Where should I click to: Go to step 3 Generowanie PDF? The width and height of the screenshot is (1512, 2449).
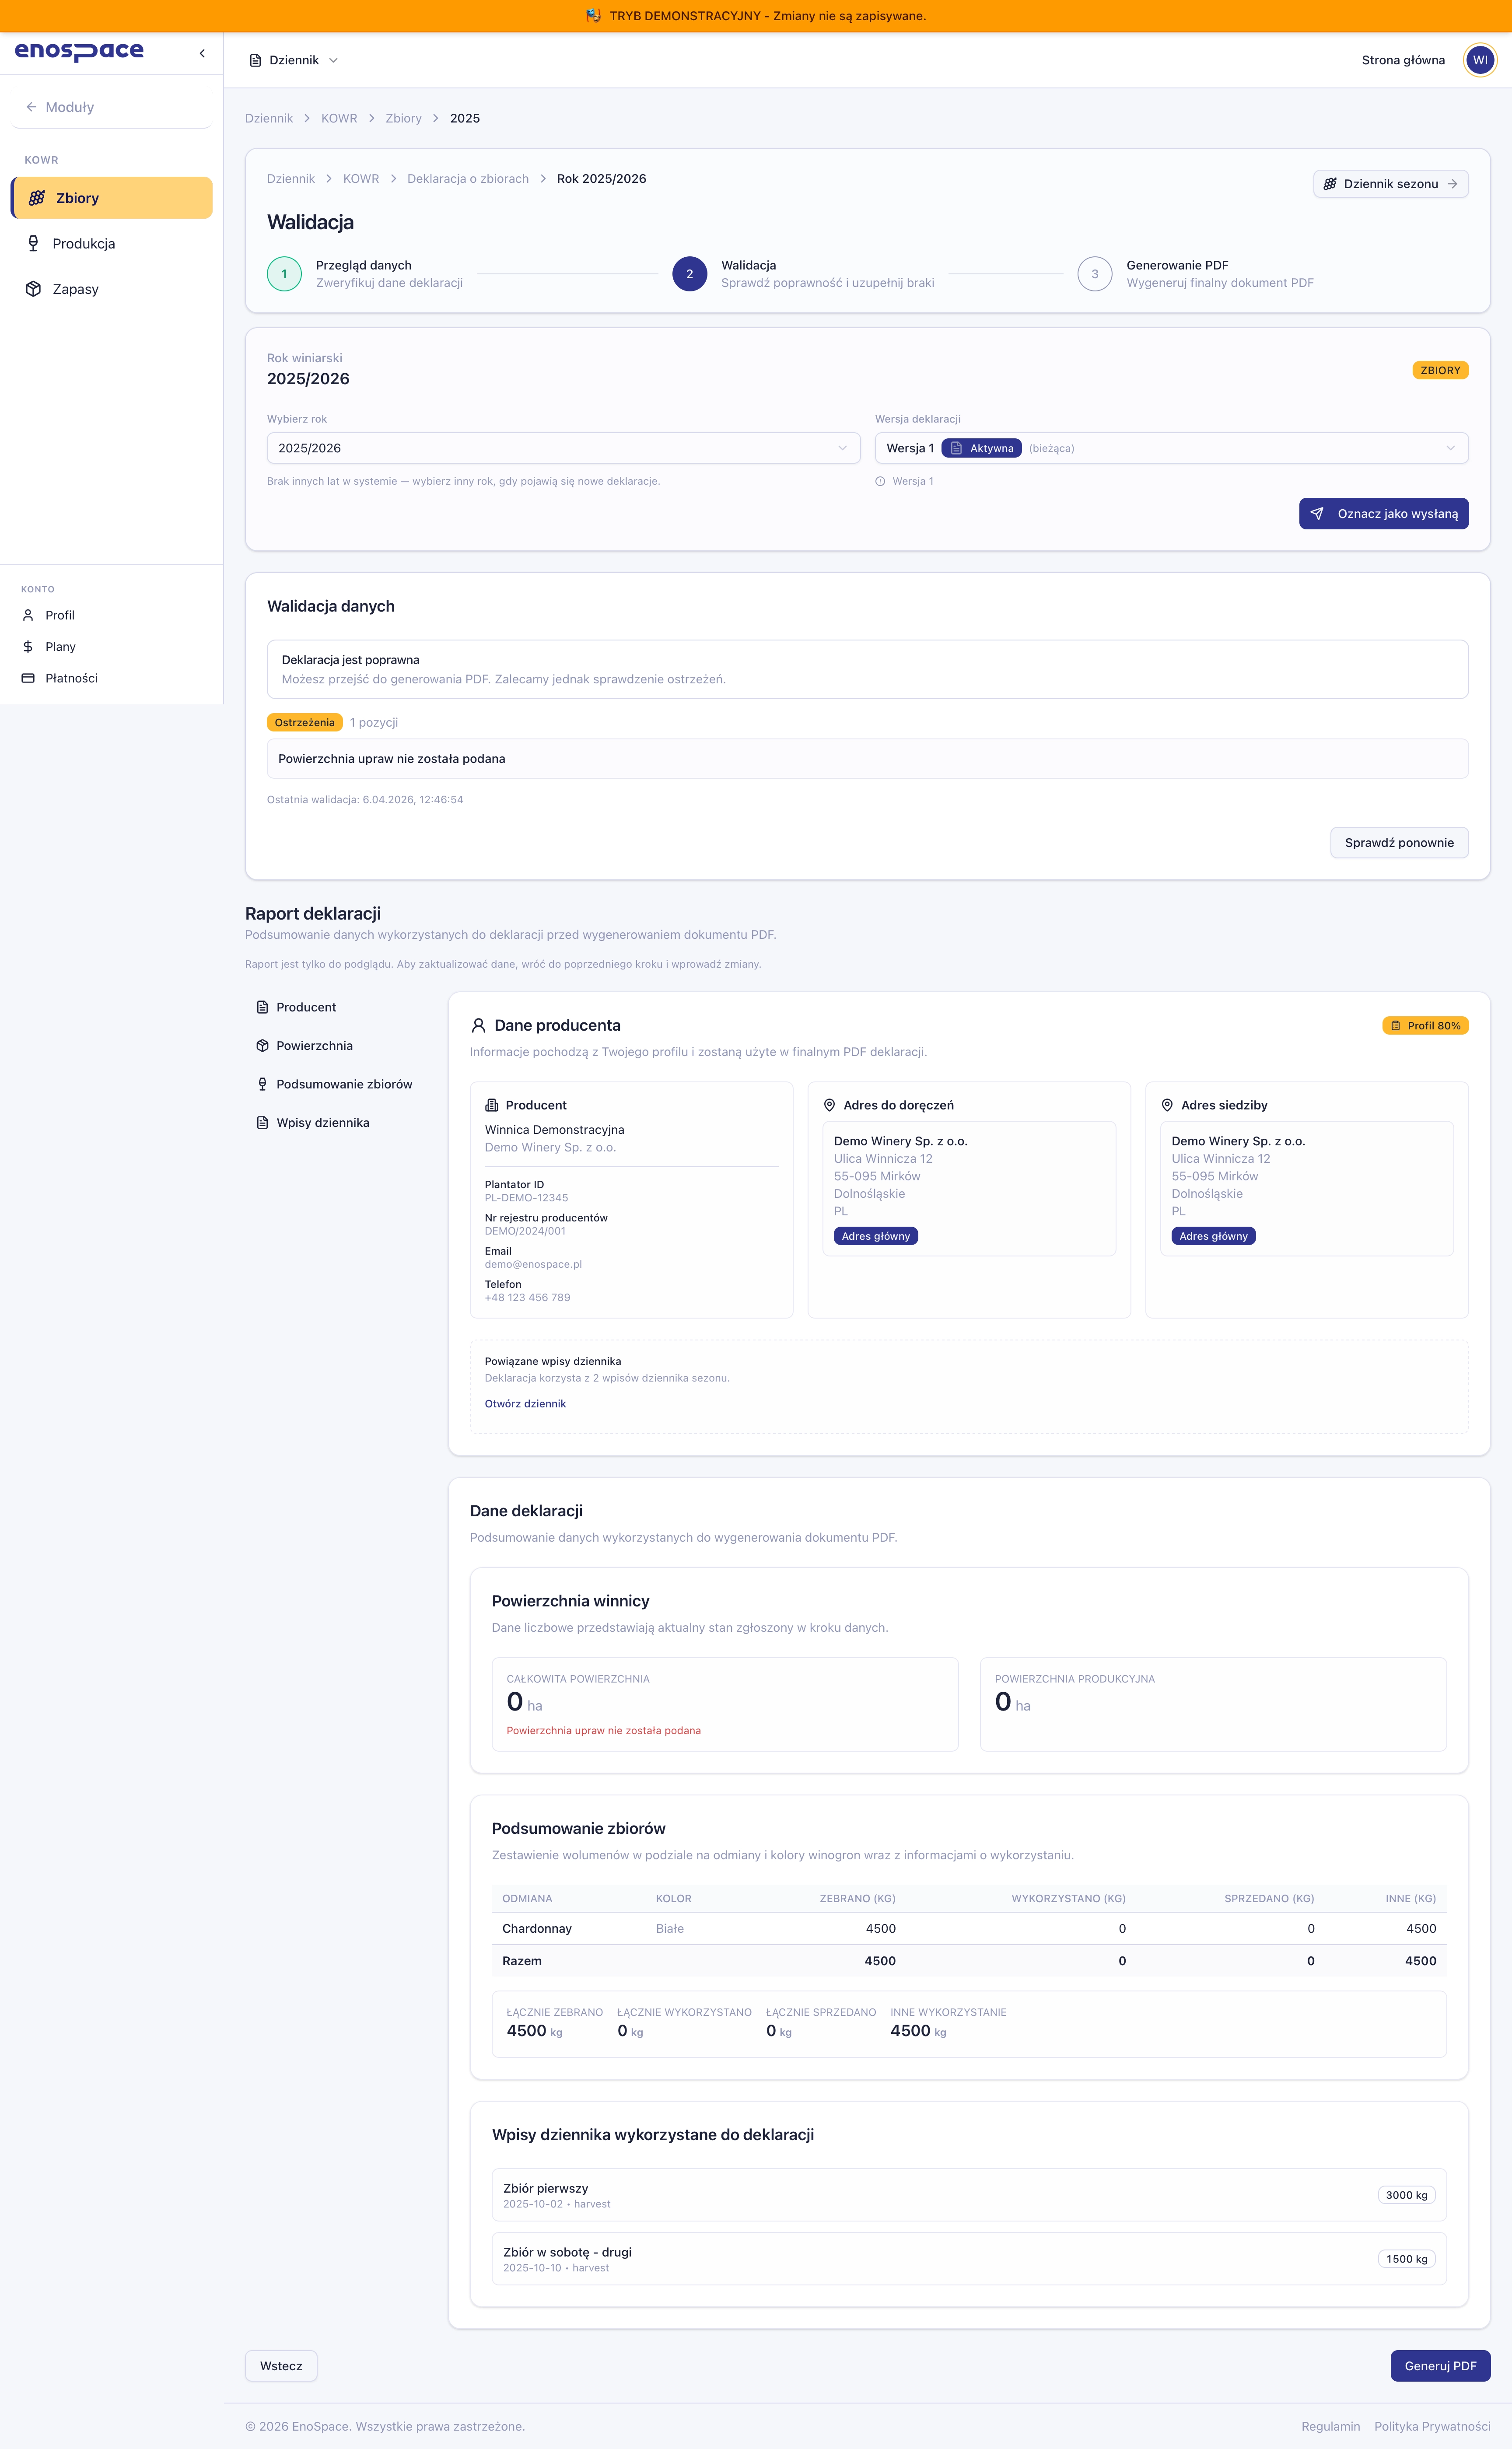click(1094, 274)
